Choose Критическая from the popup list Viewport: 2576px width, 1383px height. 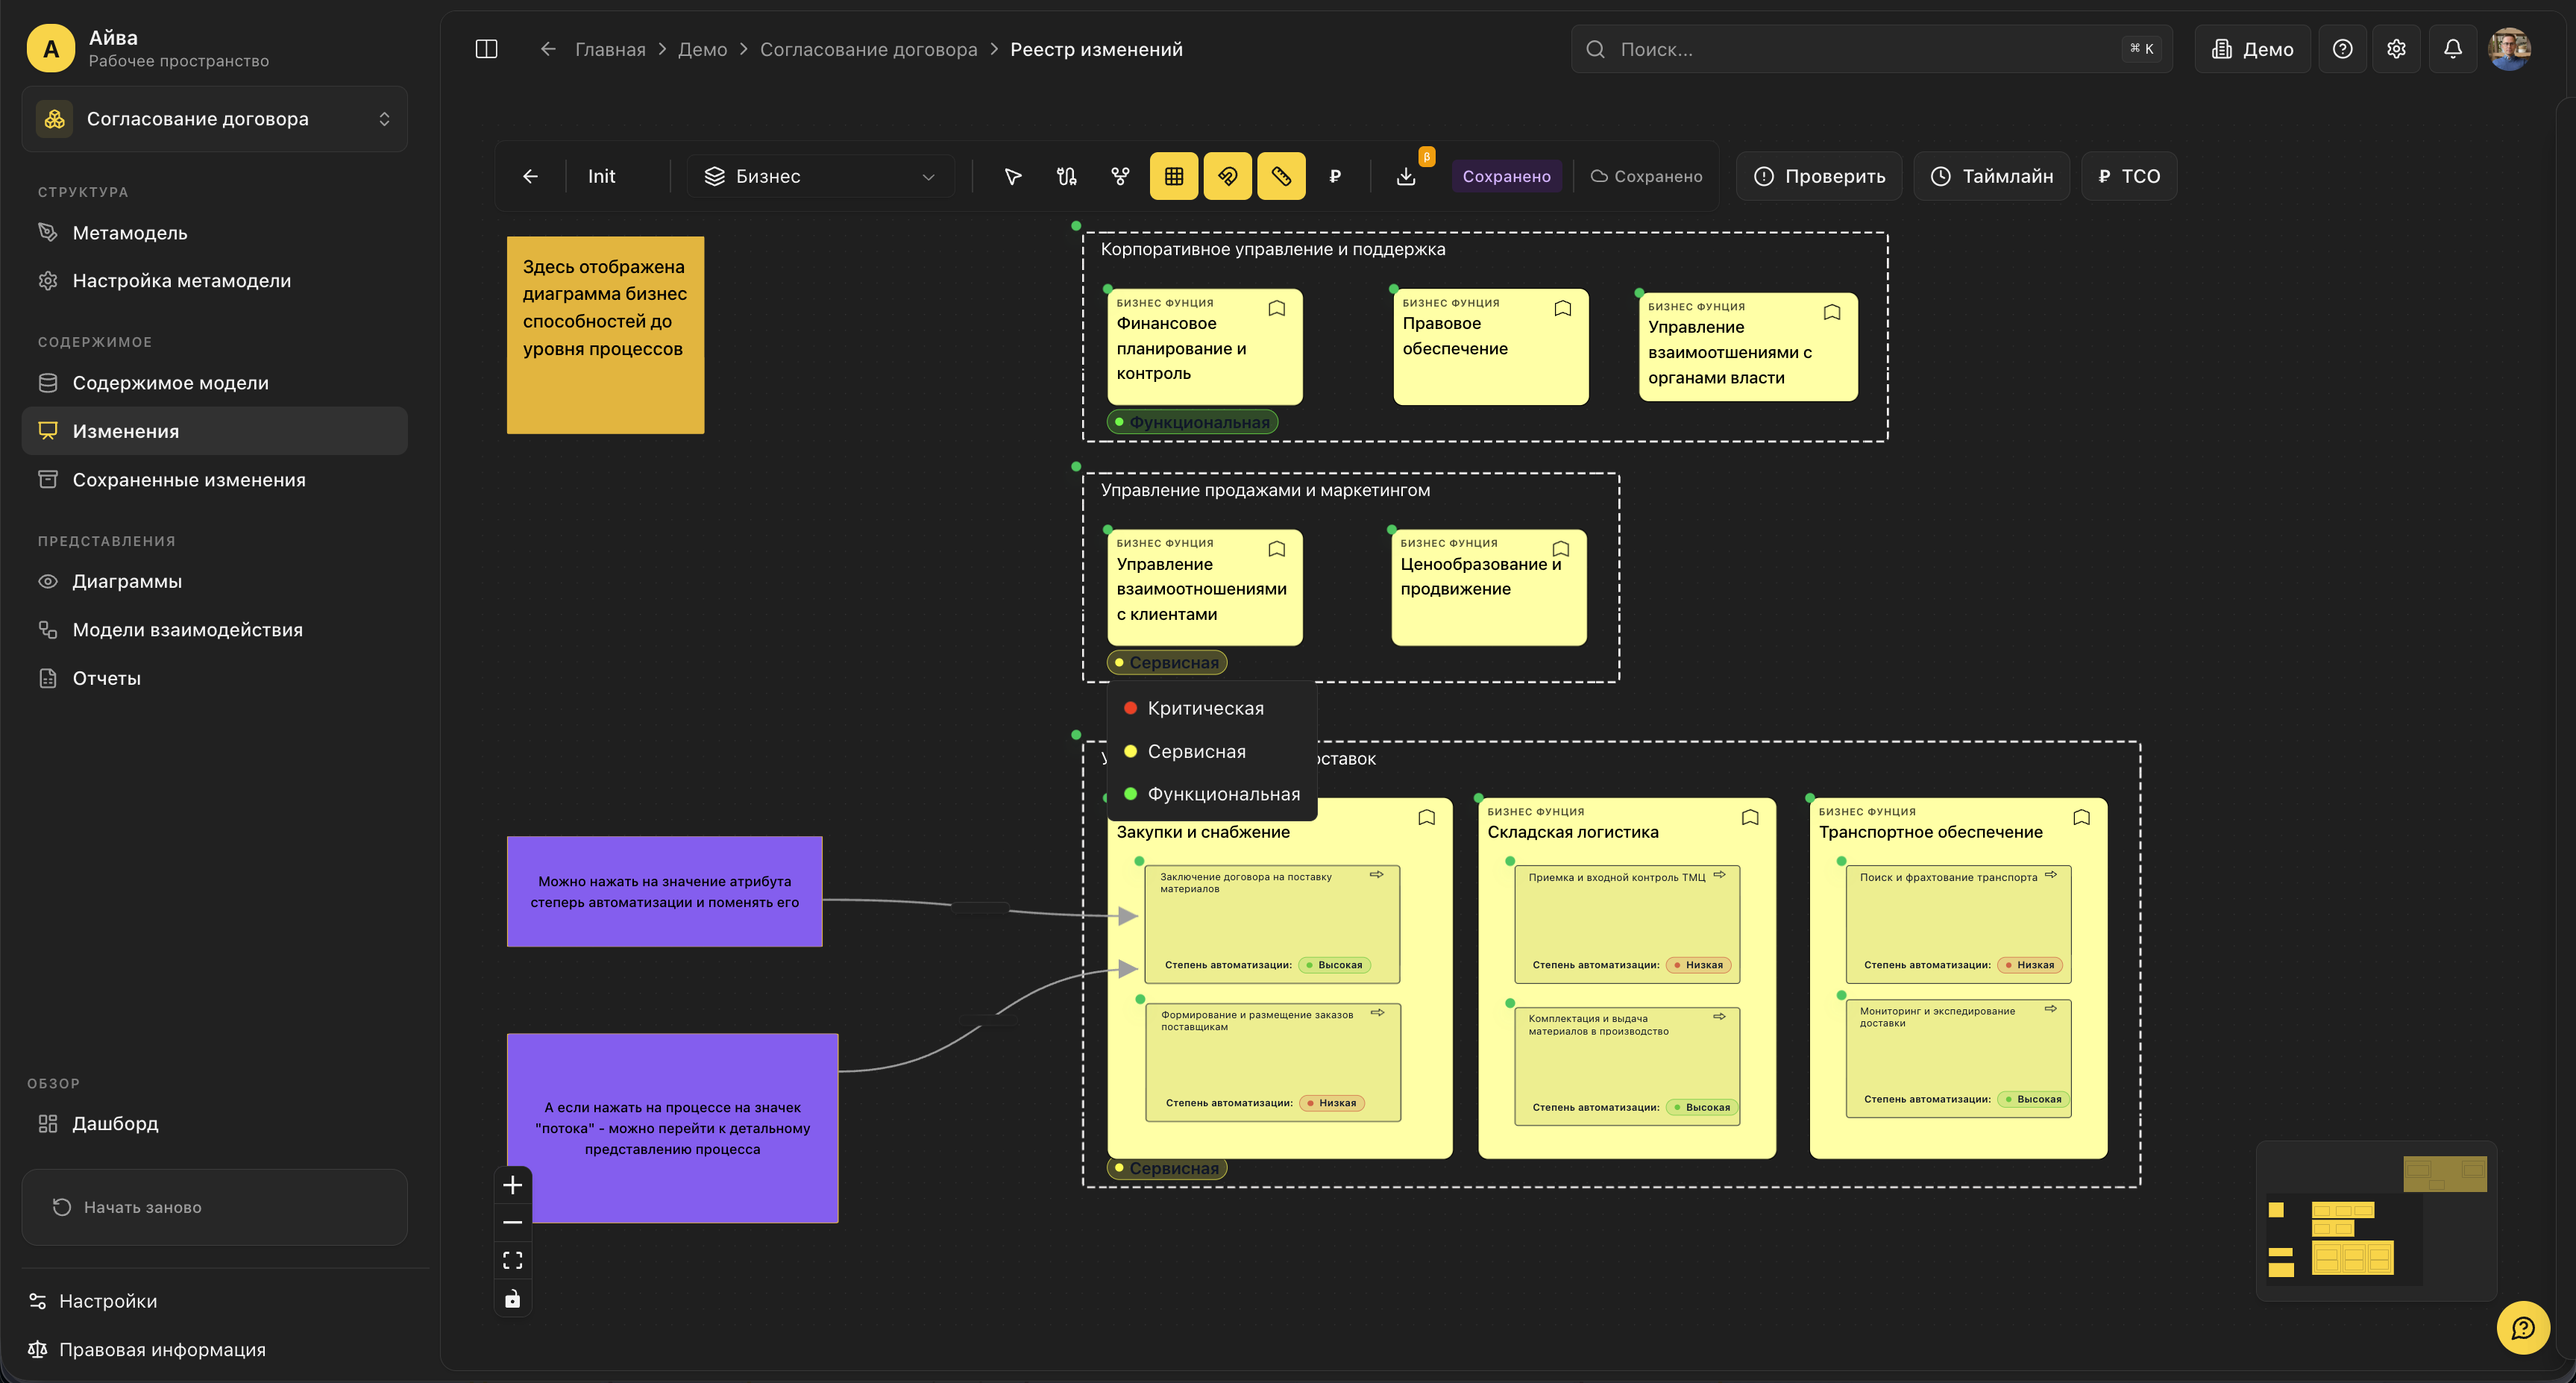(1212, 708)
